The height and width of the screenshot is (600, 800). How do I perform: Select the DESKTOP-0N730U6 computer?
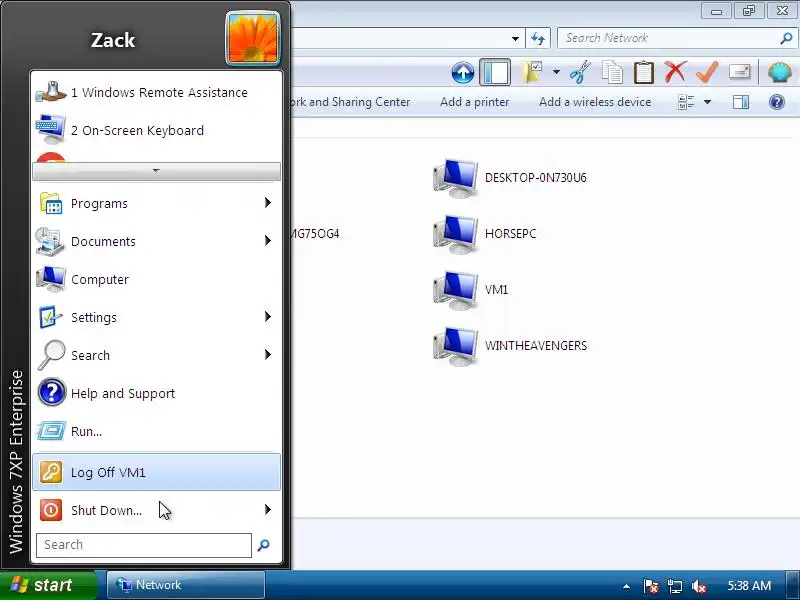pyautogui.click(x=510, y=178)
